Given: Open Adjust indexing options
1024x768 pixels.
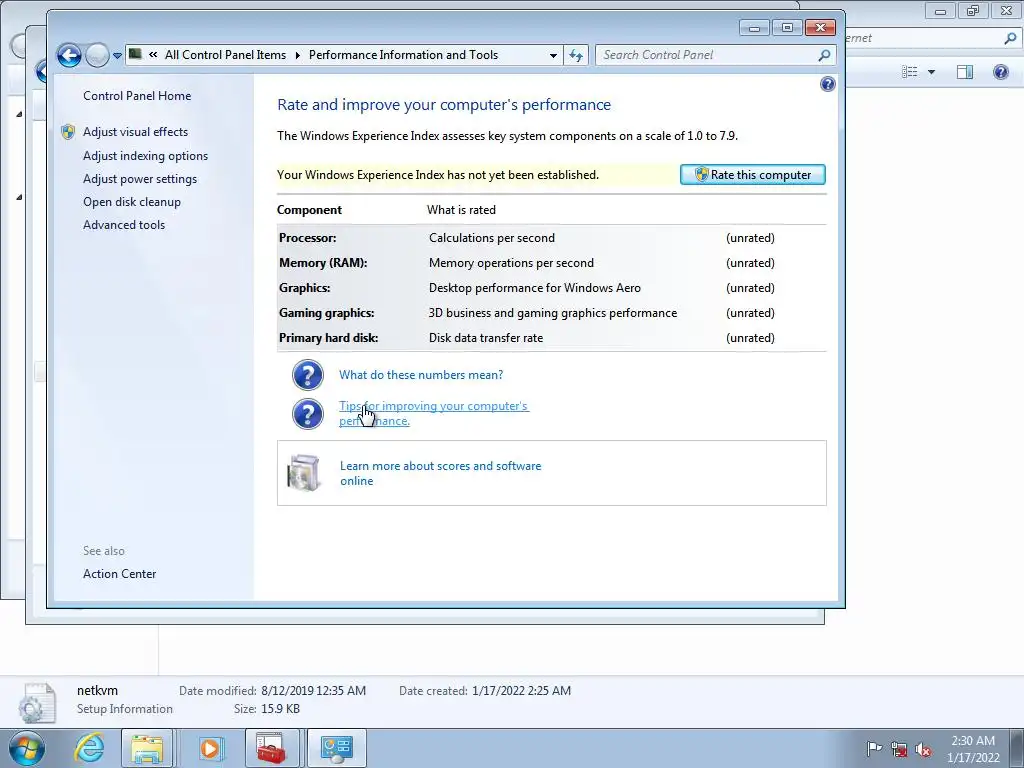Looking at the screenshot, I should coord(145,156).
